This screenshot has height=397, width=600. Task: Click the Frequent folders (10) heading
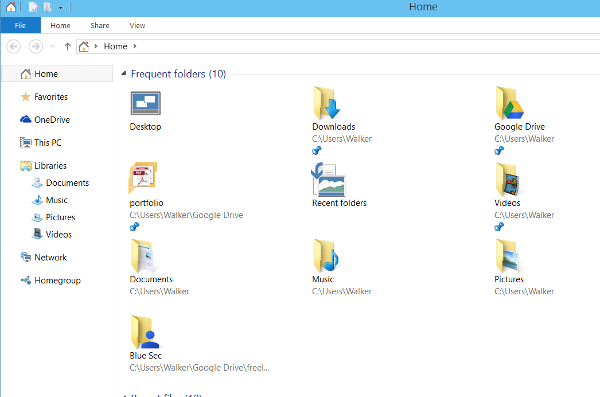point(178,74)
